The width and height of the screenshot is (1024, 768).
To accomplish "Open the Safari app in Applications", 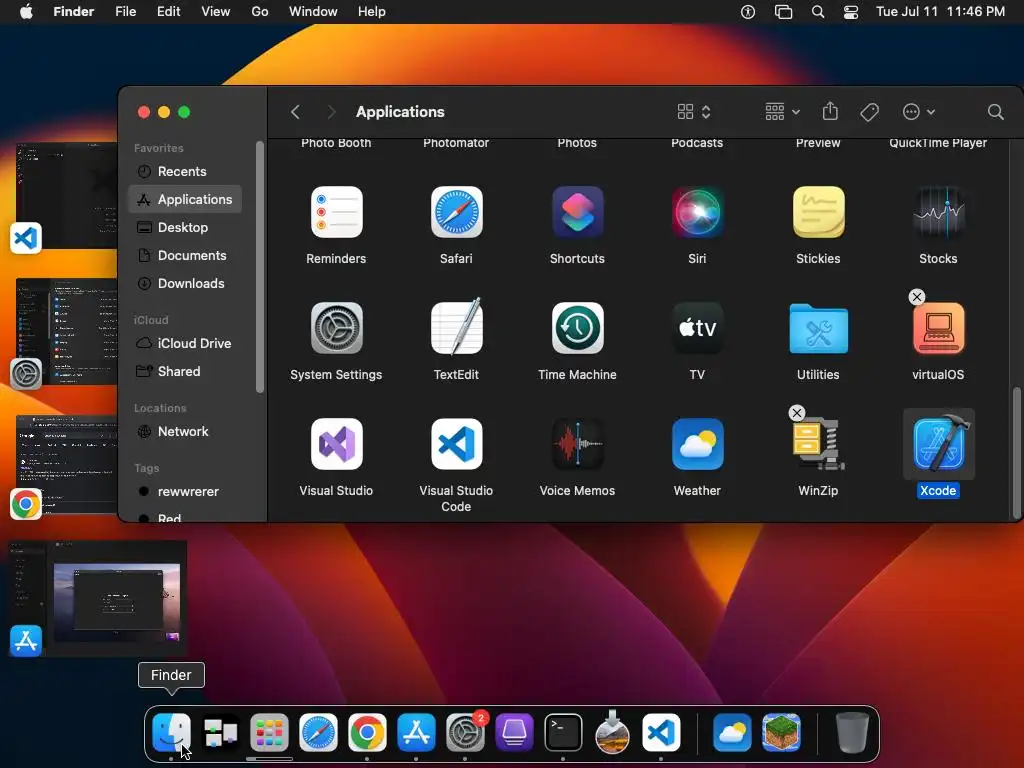I will (x=456, y=212).
